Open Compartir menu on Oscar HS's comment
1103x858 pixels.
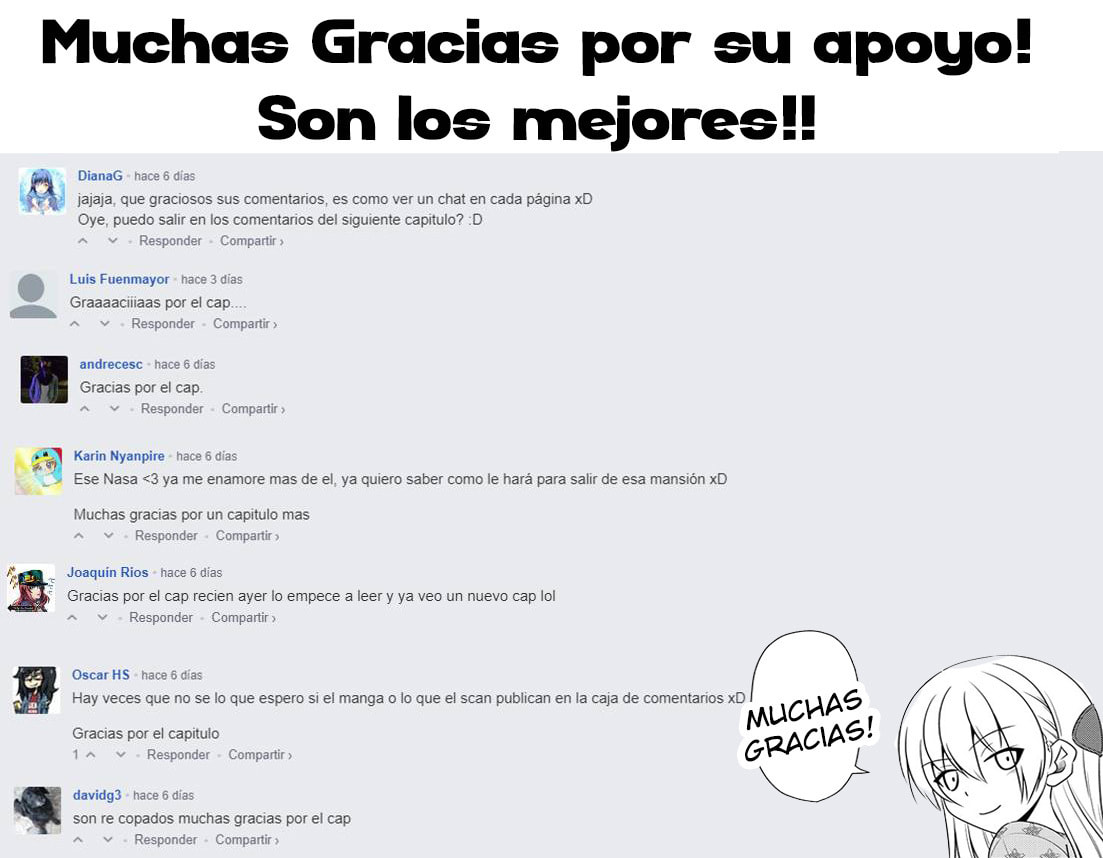(260, 755)
